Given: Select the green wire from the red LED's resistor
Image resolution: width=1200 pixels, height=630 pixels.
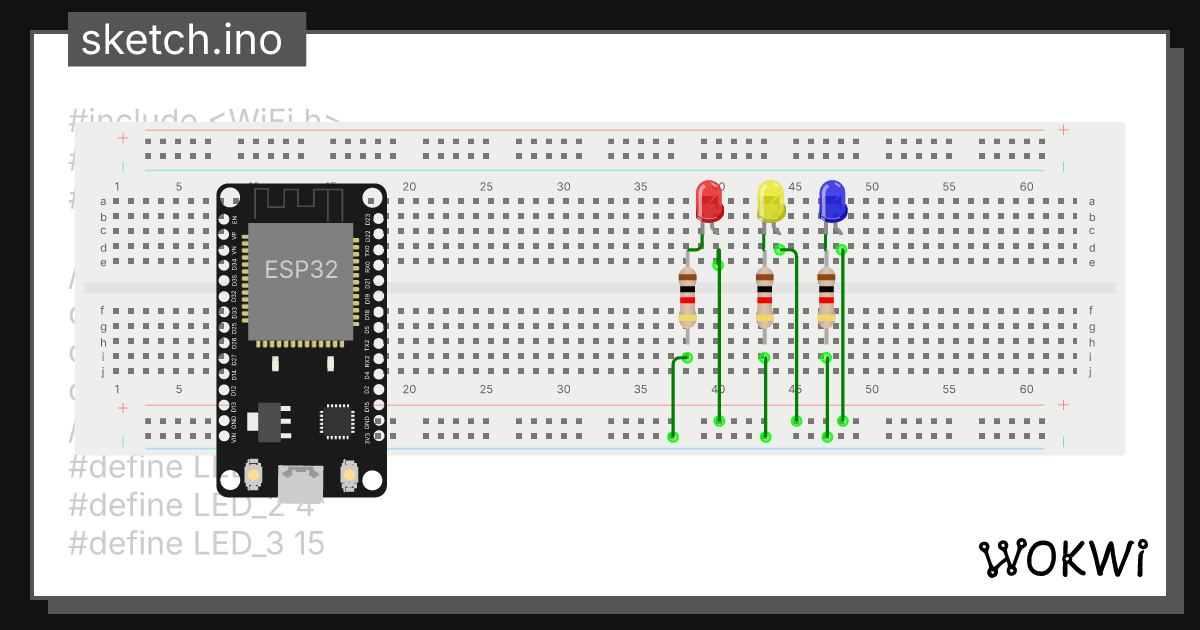Looking at the screenshot, I should (675, 397).
